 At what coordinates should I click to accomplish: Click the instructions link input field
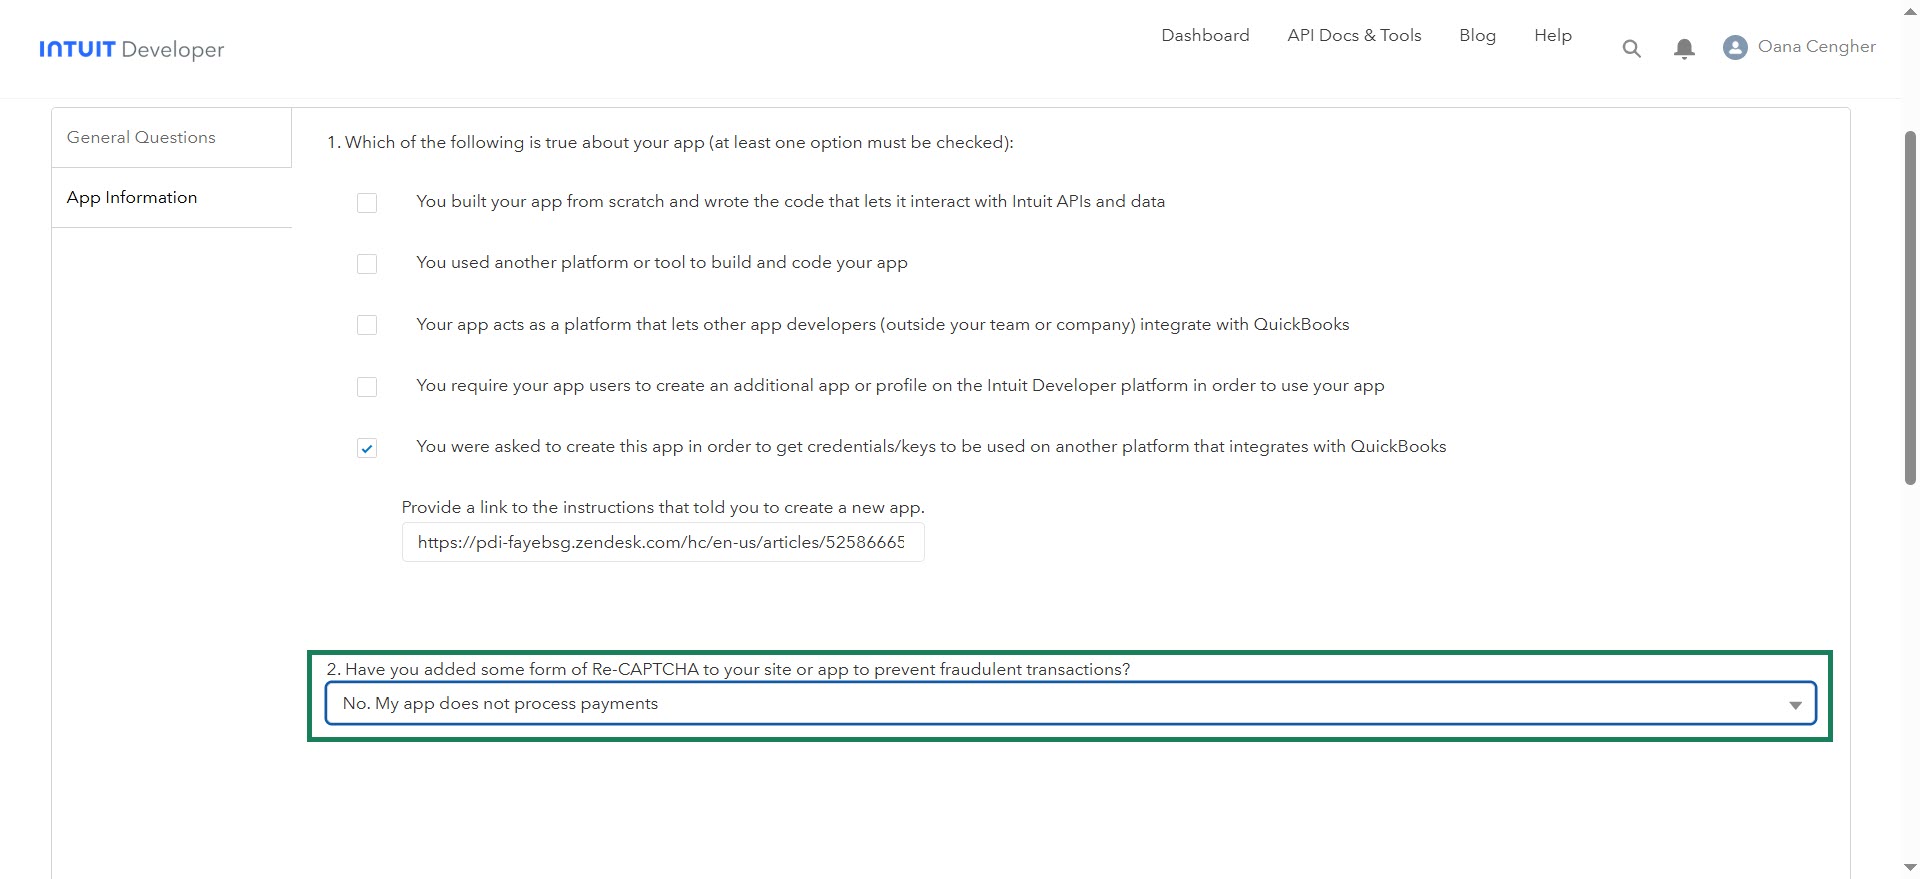click(662, 543)
